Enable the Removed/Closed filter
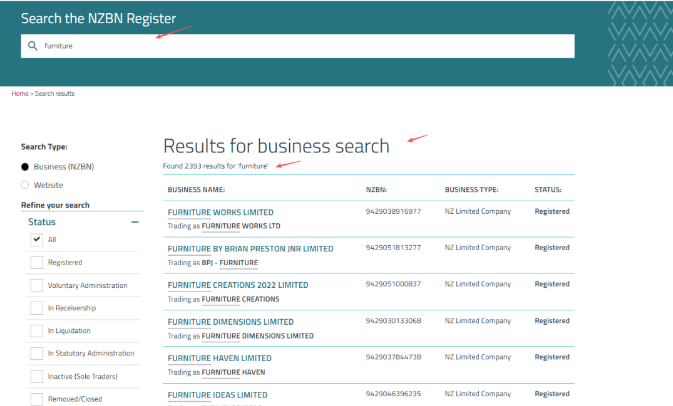This screenshot has width=673, height=406. click(x=37, y=399)
